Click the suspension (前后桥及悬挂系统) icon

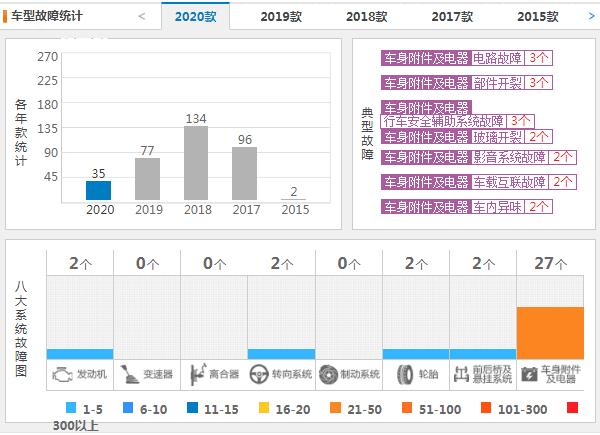[461, 374]
